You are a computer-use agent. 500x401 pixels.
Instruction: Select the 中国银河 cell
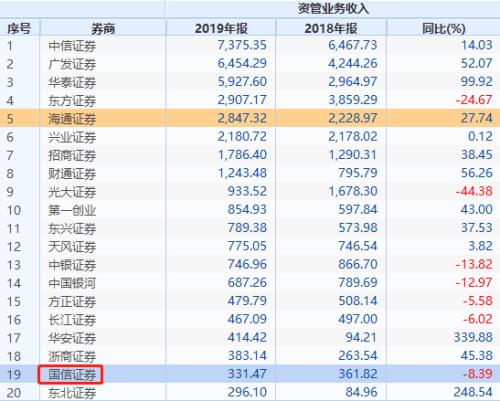tap(72, 283)
